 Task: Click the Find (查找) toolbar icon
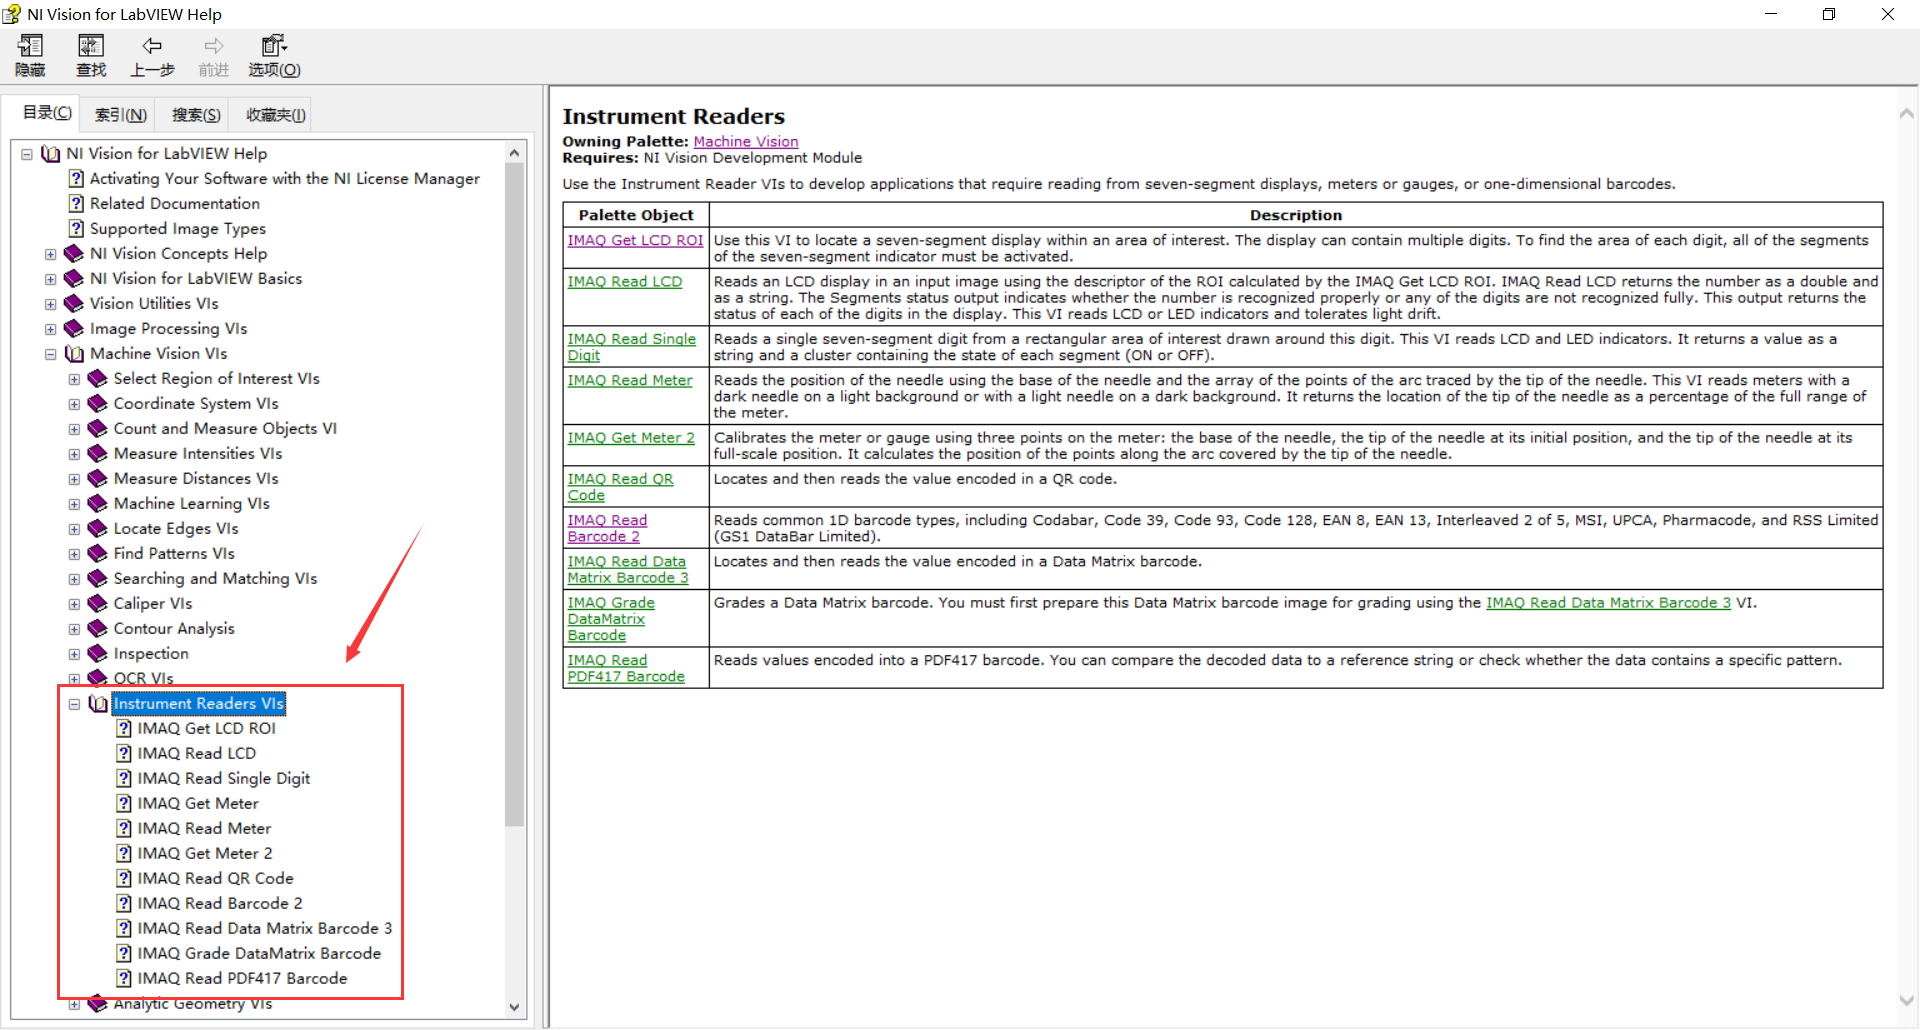pos(91,46)
